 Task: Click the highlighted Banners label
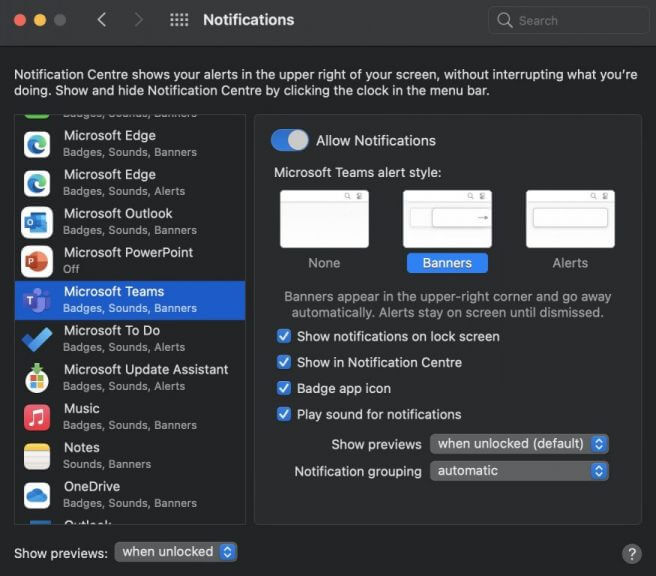coord(447,263)
